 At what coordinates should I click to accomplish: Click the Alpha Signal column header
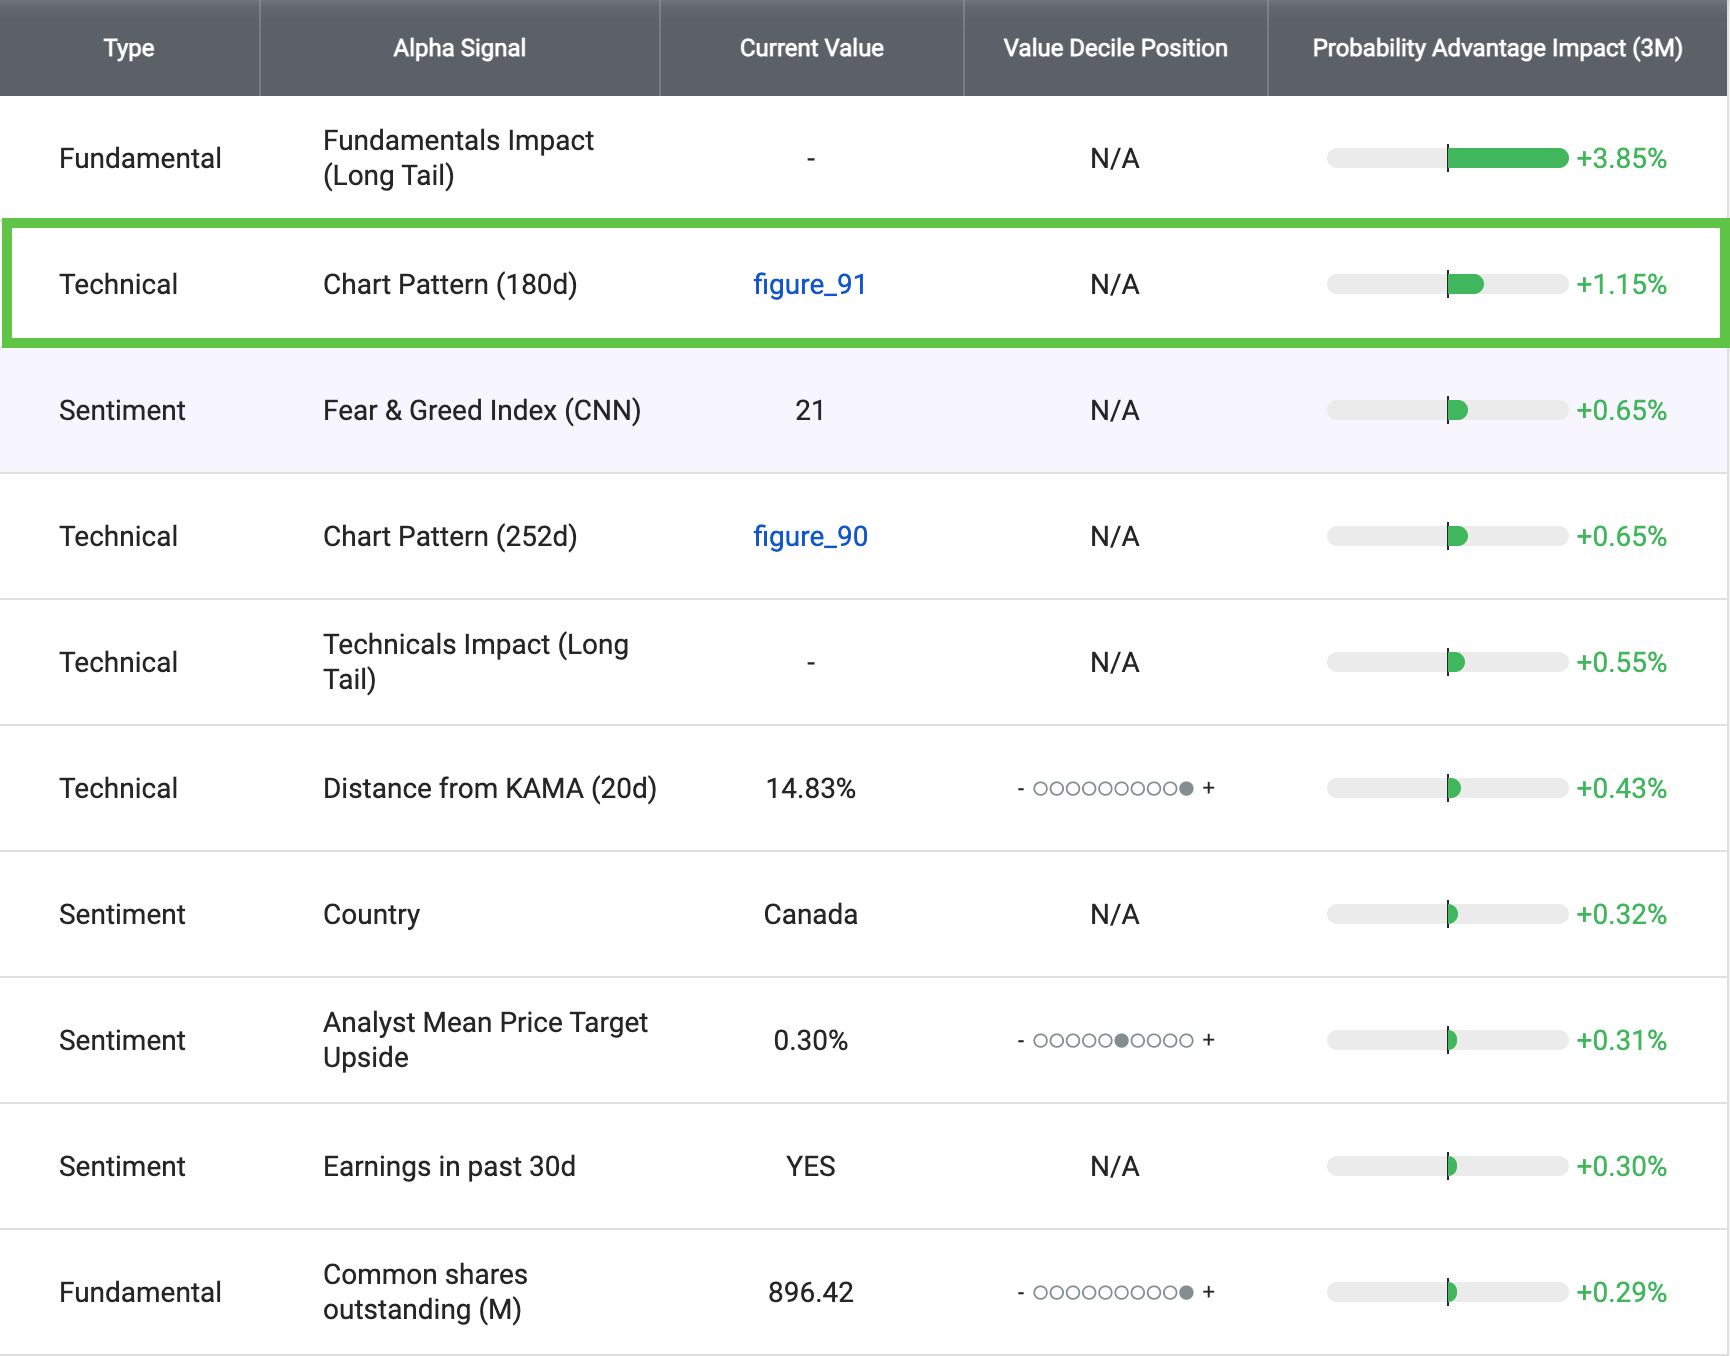pos(459,47)
